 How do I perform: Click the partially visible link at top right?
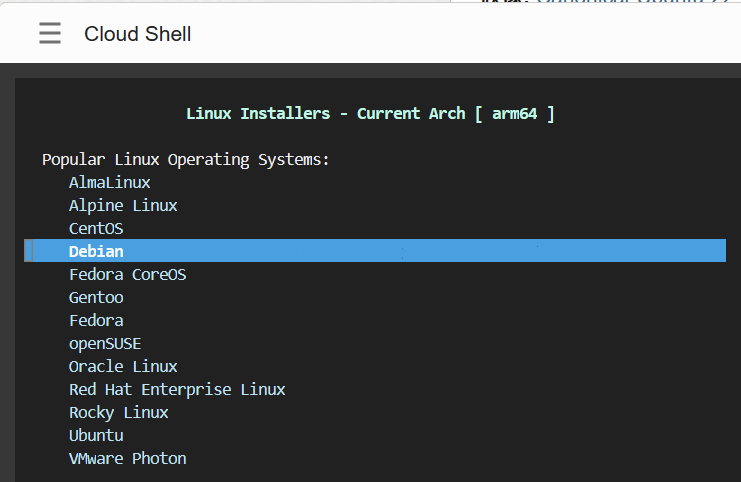(630, 3)
